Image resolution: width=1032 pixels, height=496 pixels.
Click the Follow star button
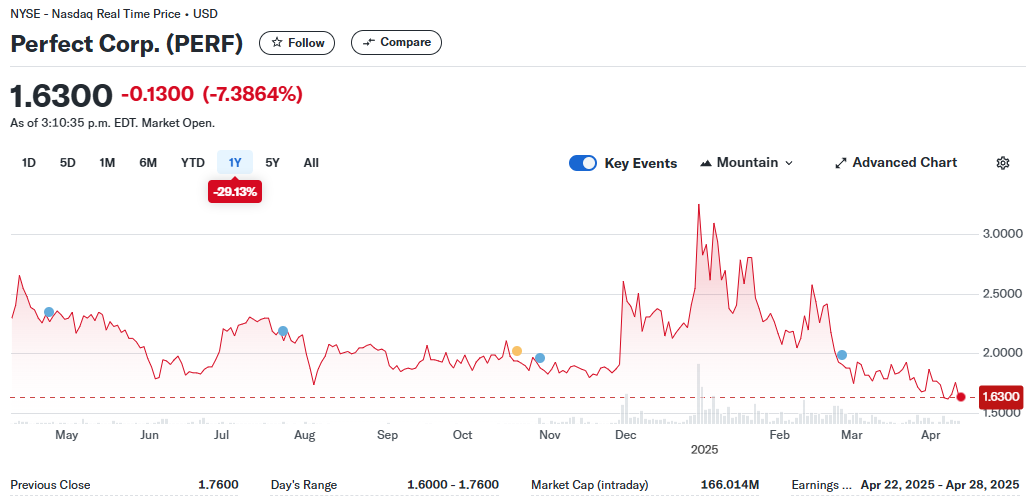tap(297, 43)
